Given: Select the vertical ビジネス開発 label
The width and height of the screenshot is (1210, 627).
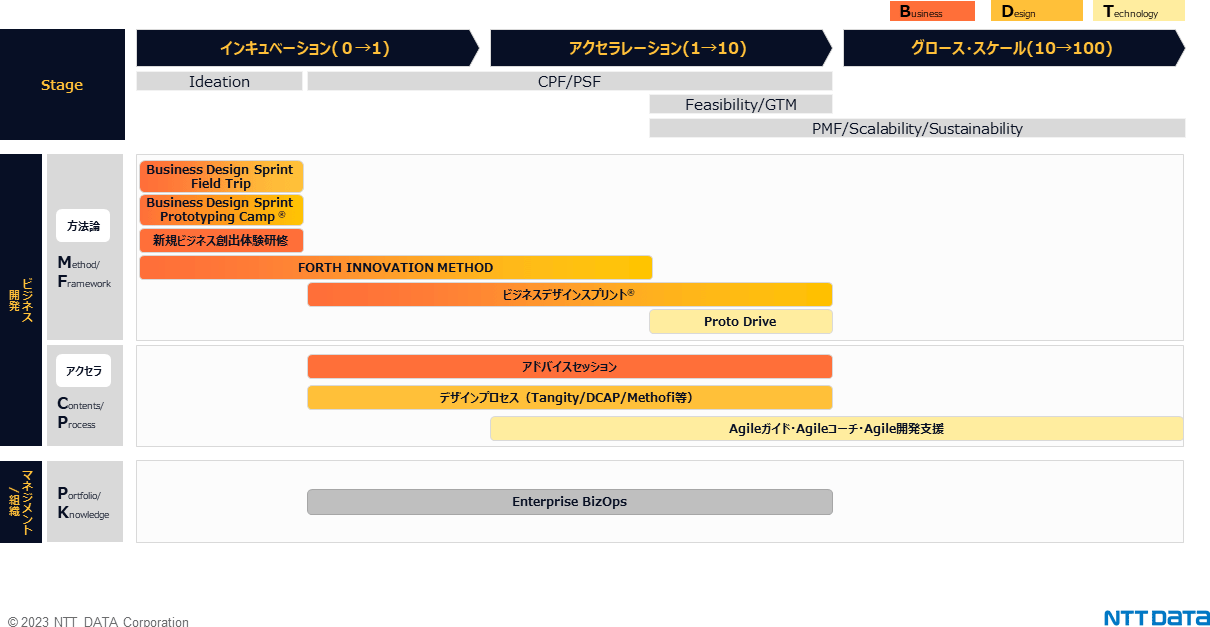Looking at the screenshot, I should pyautogui.click(x=21, y=300).
